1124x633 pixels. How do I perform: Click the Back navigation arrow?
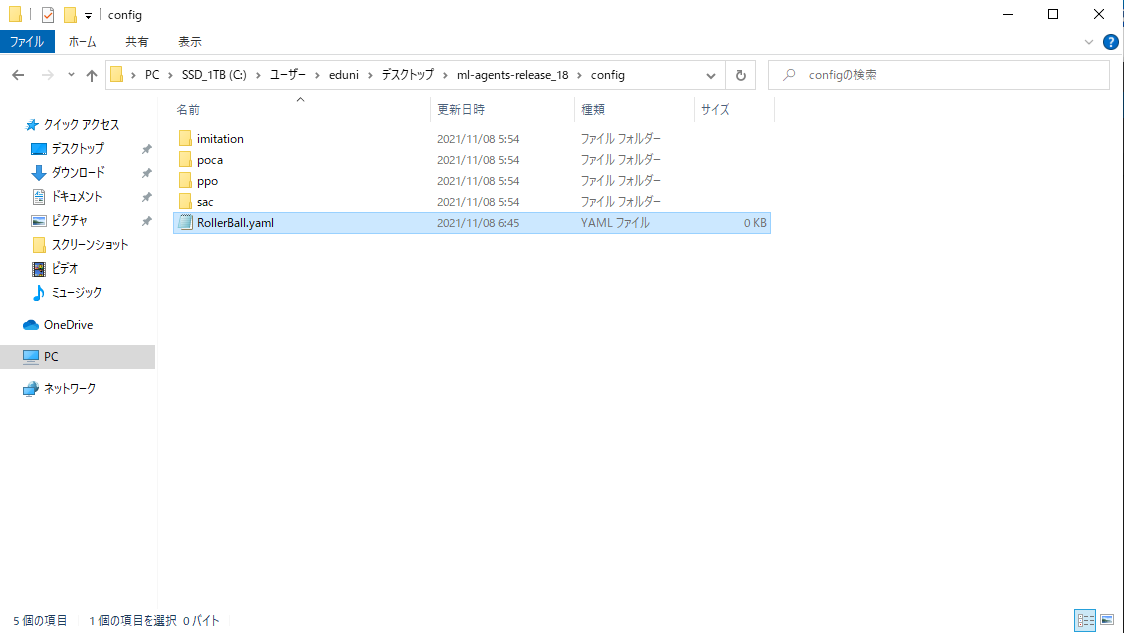(19, 75)
